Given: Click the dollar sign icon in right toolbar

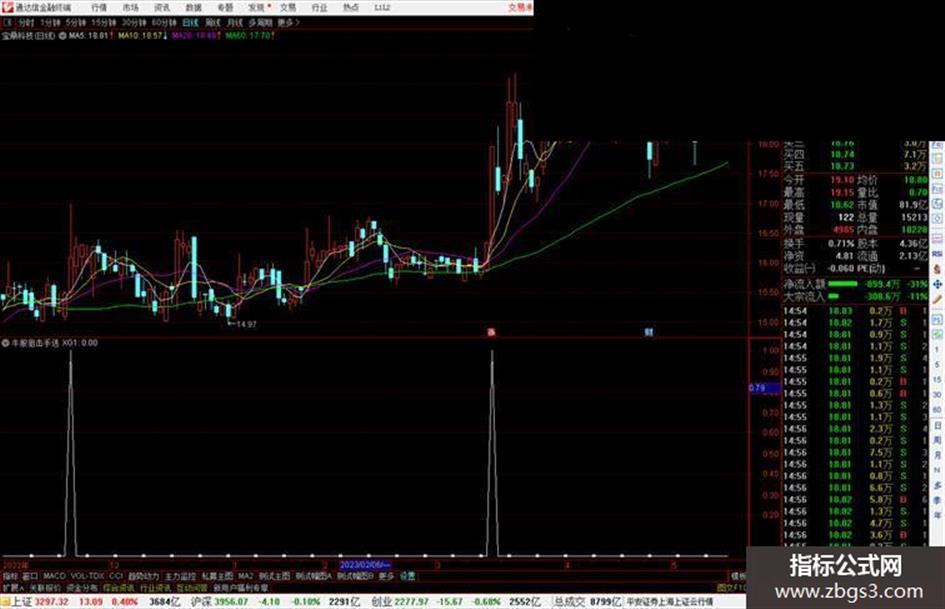Looking at the screenshot, I should click(x=937, y=268).
